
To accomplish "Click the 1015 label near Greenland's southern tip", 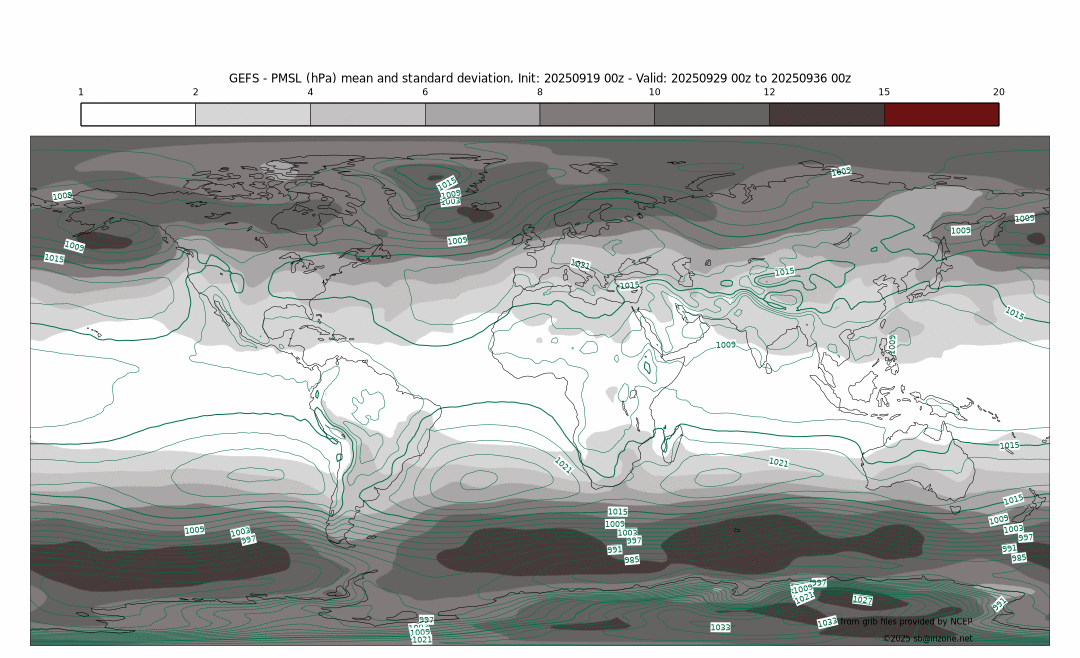I will tap(447, 183).
